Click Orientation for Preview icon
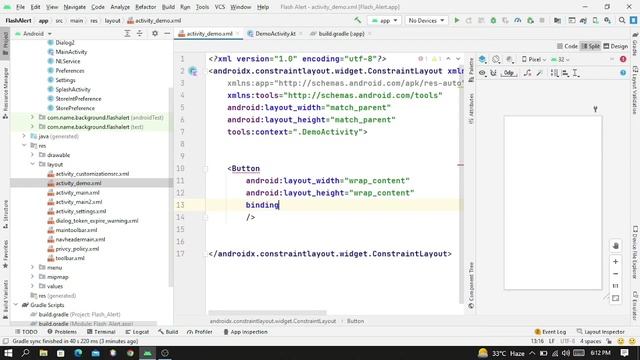The image size is (640, 360). (x=496, y=60)
